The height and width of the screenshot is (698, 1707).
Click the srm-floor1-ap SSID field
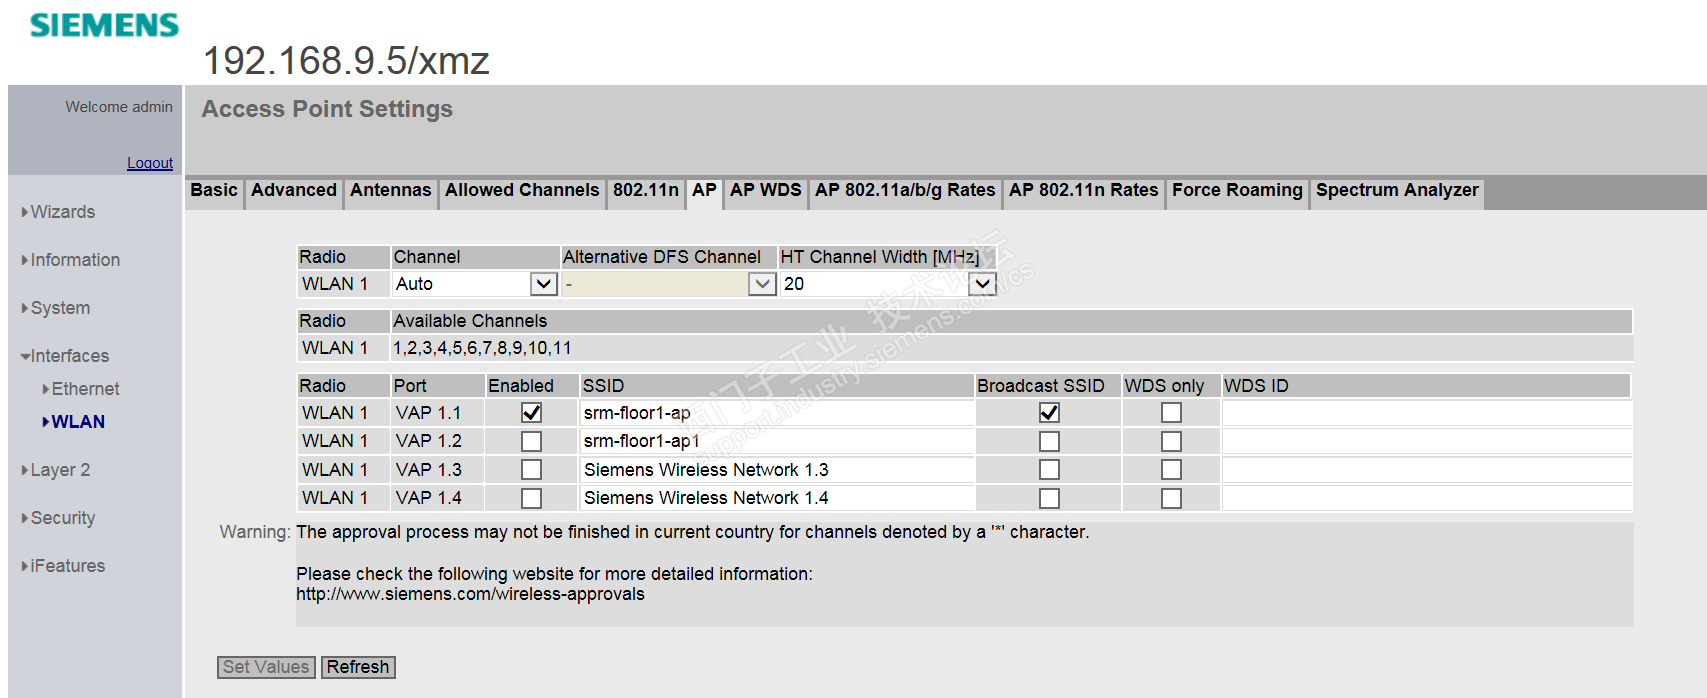pos(776,413)
